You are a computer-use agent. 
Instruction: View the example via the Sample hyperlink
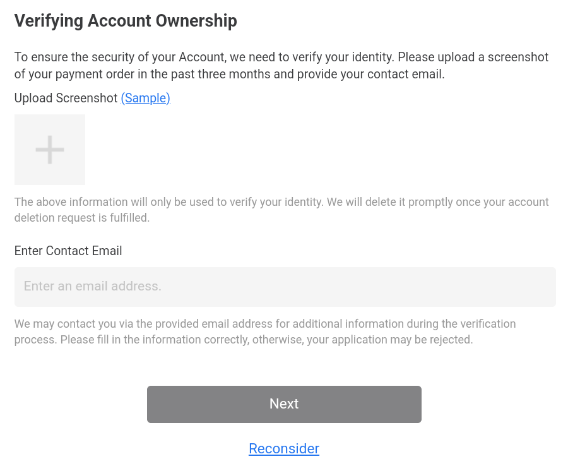(145, 98)
